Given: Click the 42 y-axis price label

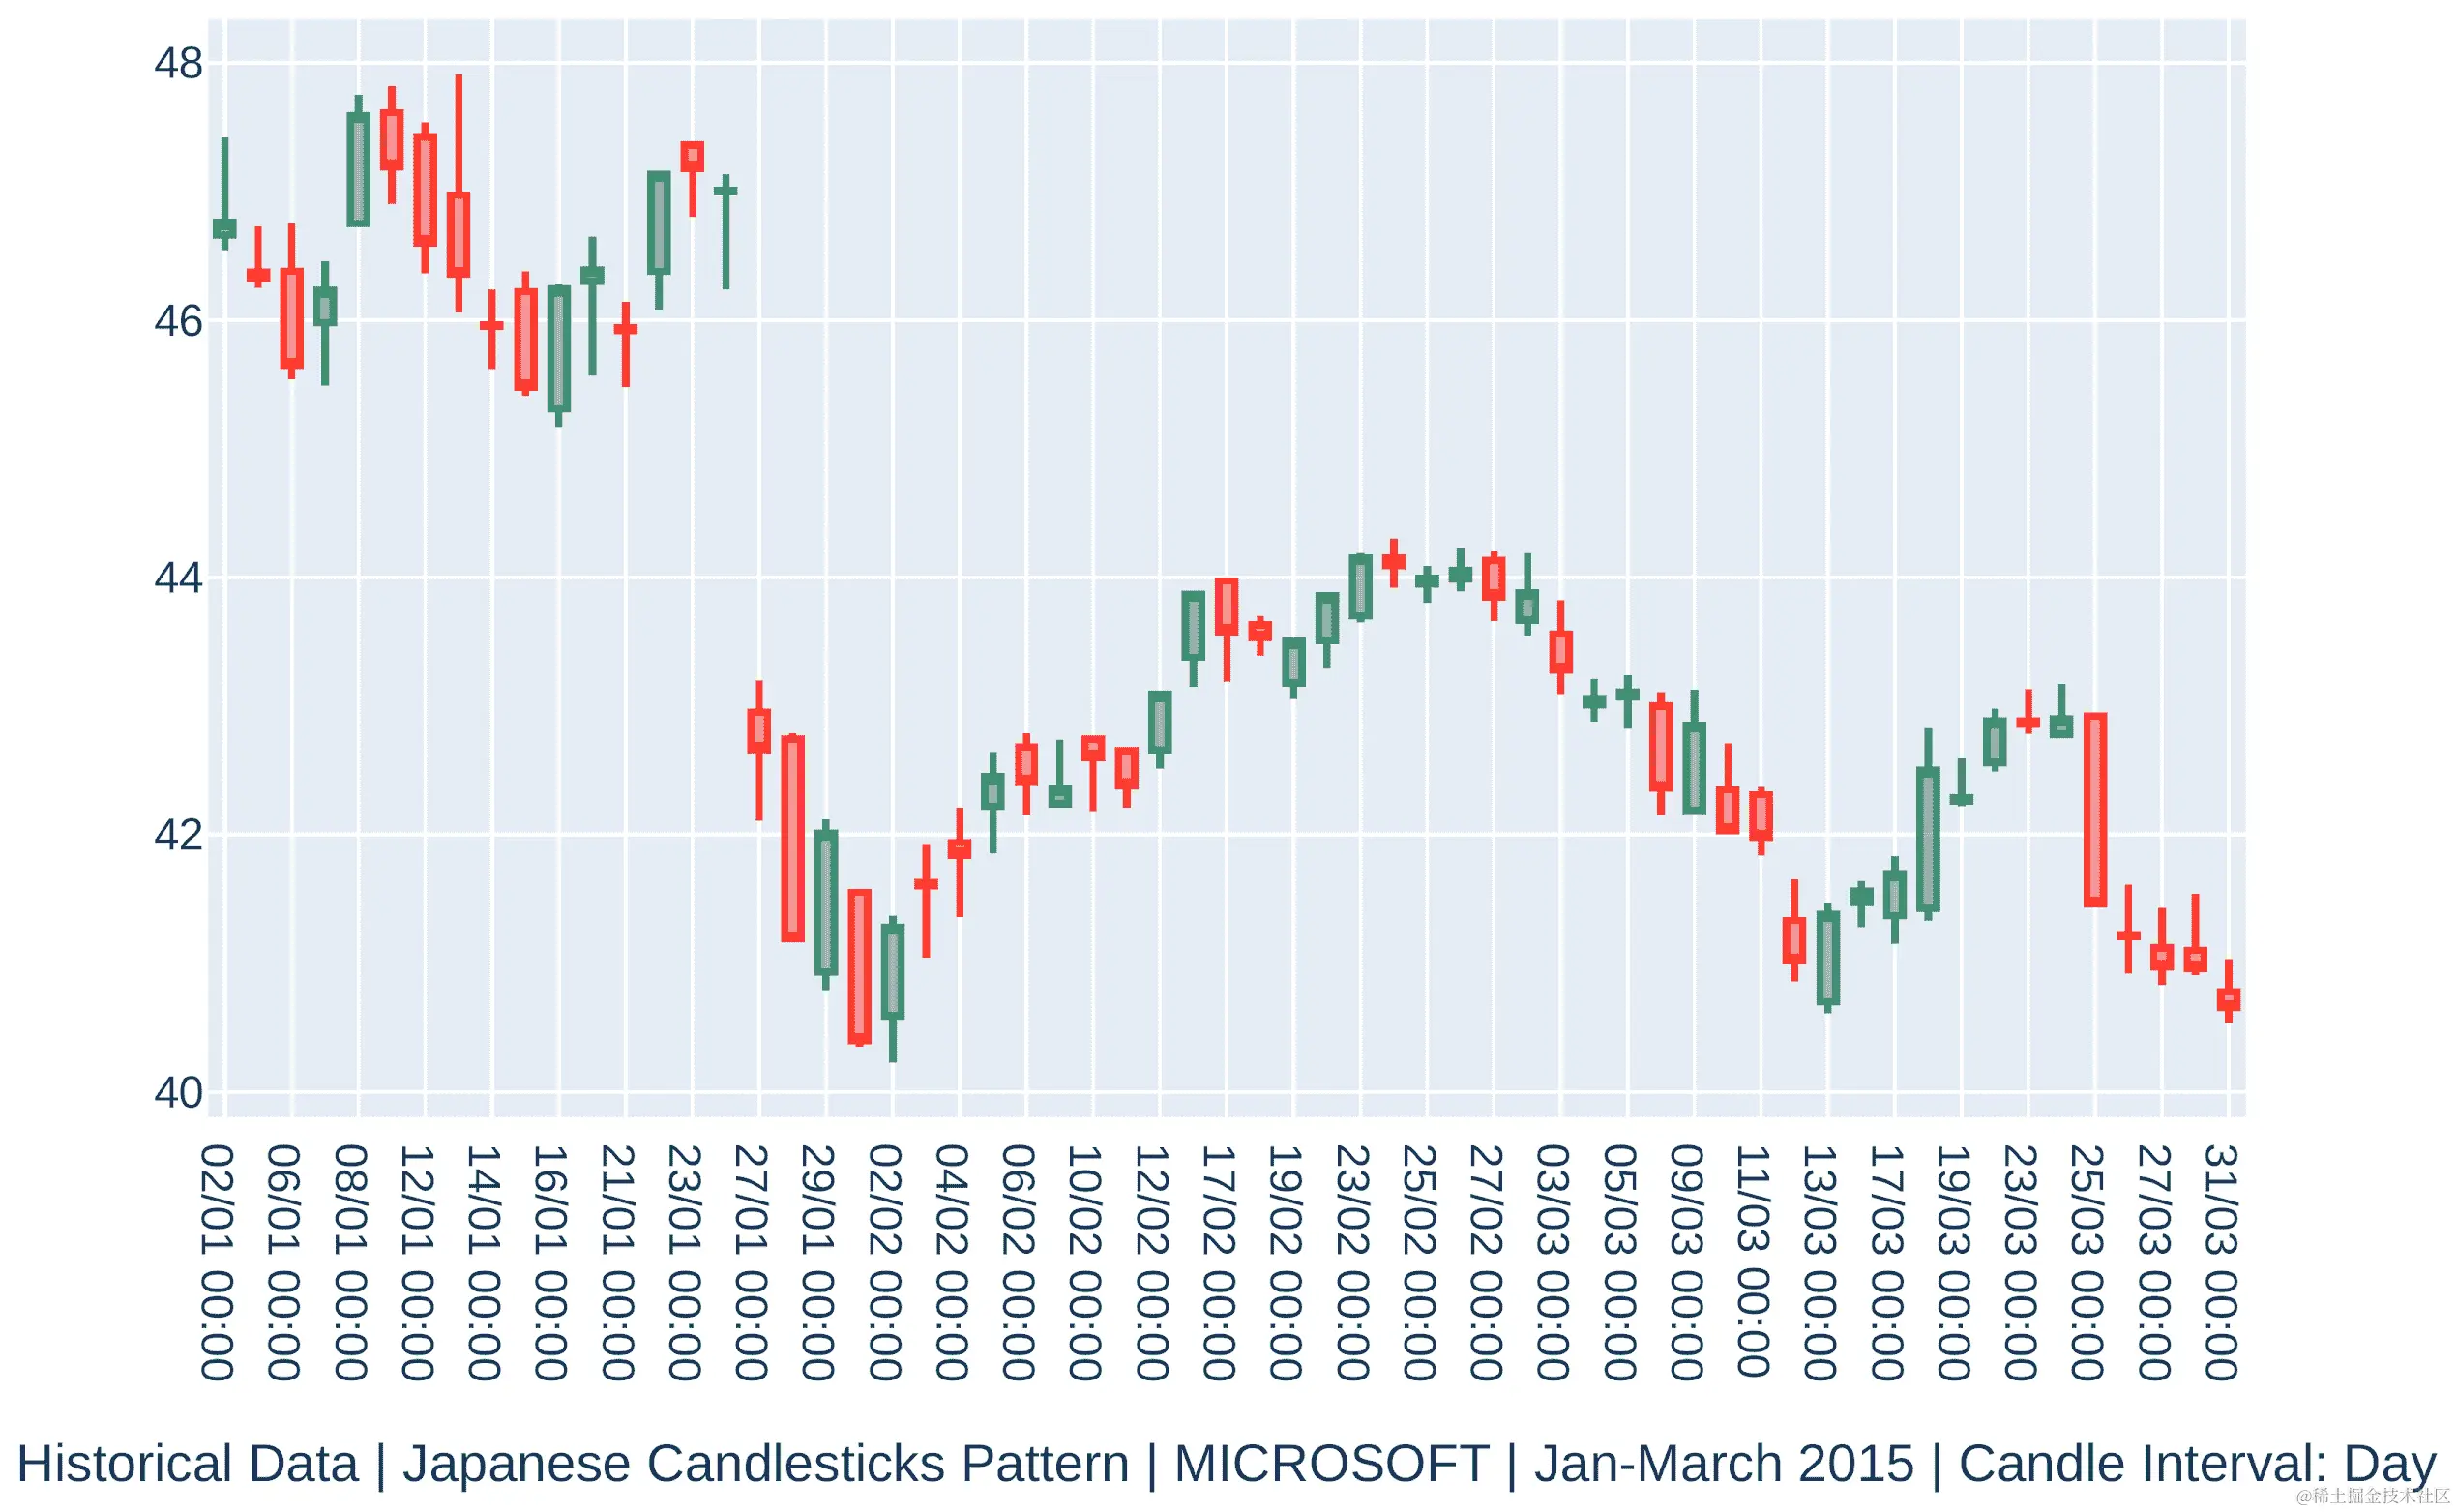Looking at the screenshot, I should pyautogui.click(x=178, y=835).
